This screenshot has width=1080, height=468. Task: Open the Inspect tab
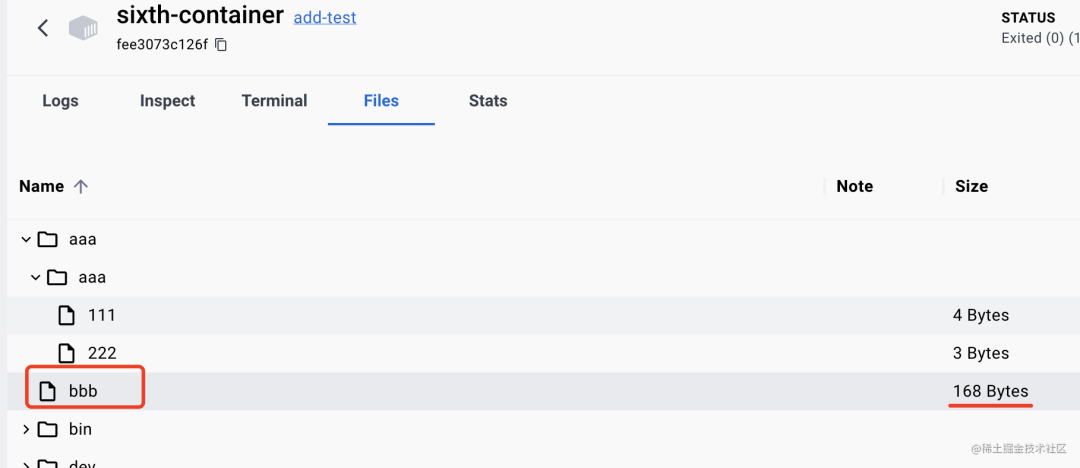click(x=167, y=101)
